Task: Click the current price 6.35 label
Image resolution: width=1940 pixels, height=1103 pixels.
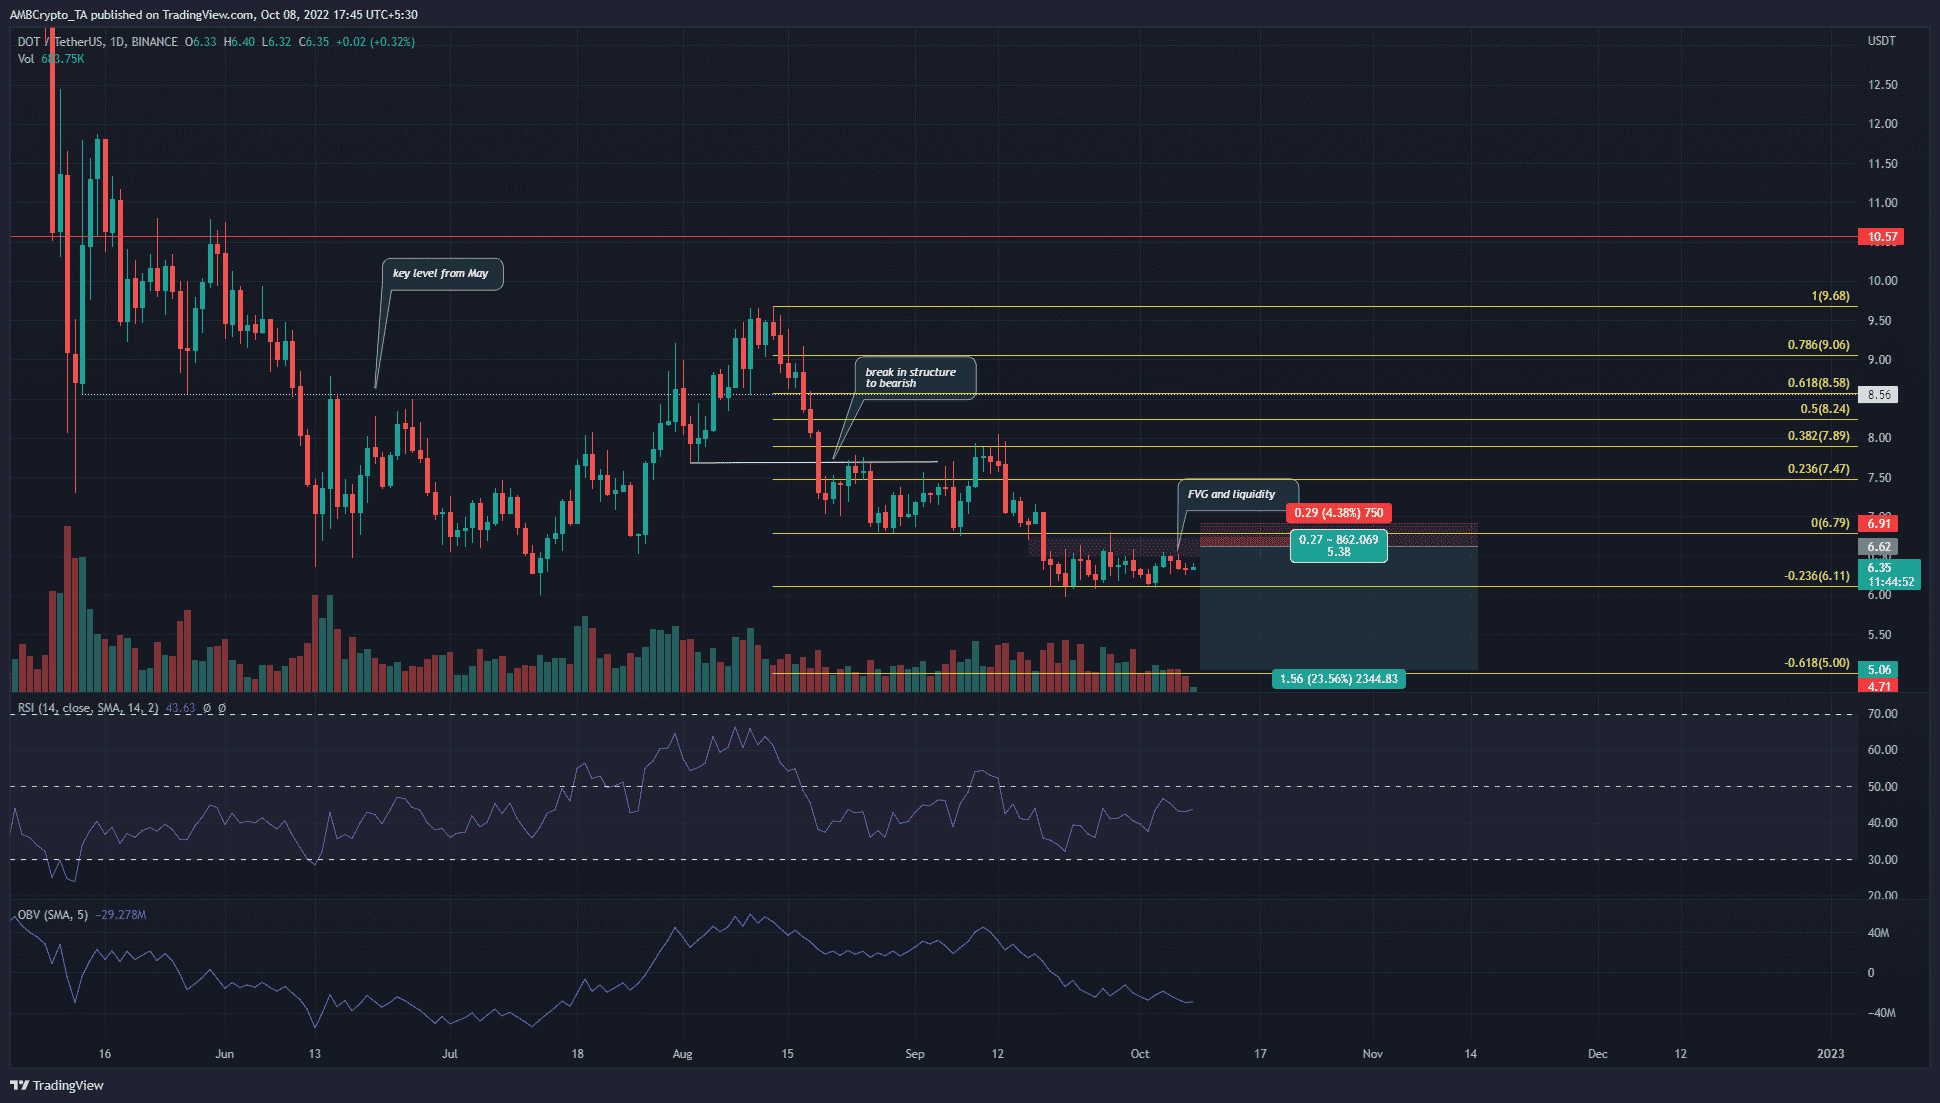Action: 1889,574
